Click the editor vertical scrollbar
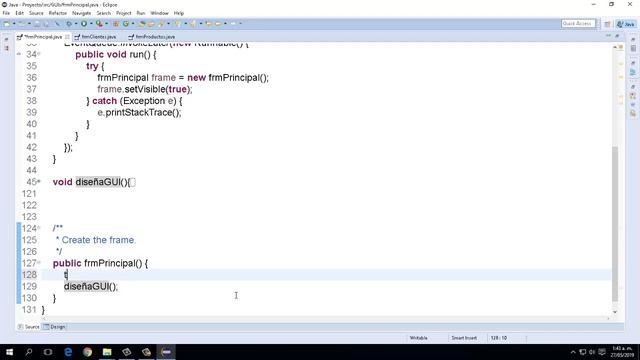Screen dimensions: 640x360 [x=615, y=224]
